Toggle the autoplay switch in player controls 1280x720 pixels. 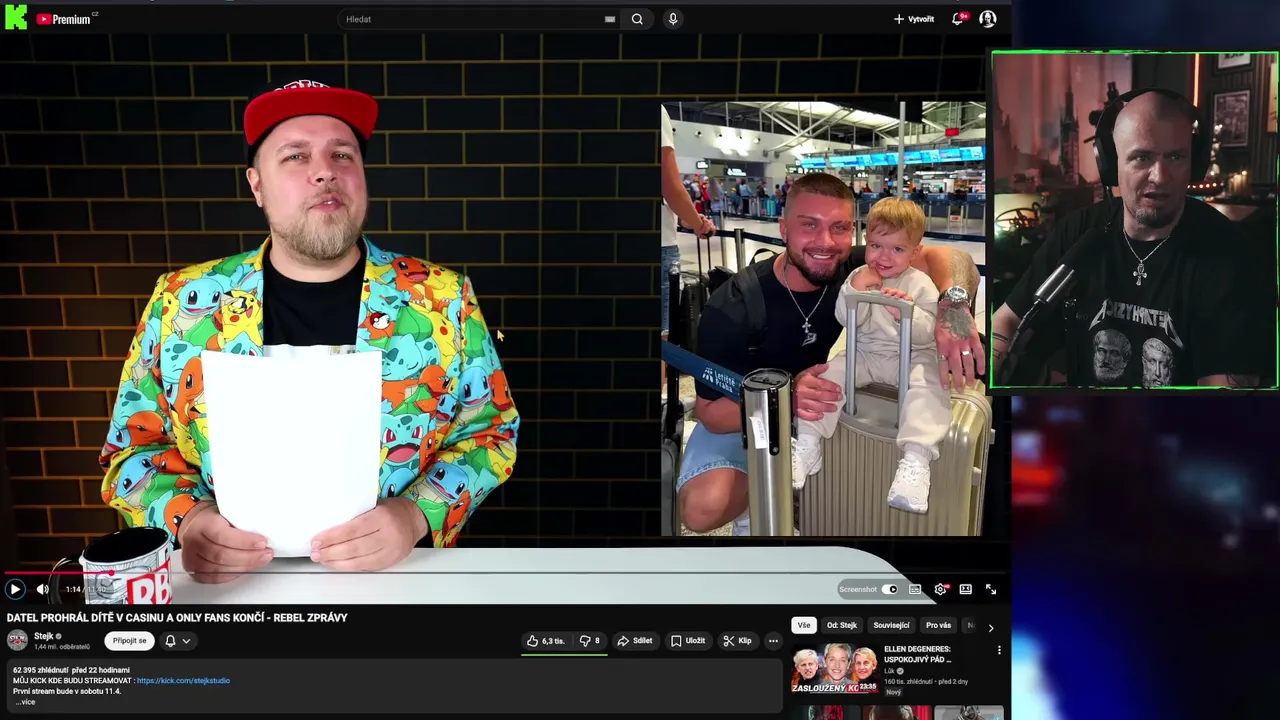coord(890,589)
